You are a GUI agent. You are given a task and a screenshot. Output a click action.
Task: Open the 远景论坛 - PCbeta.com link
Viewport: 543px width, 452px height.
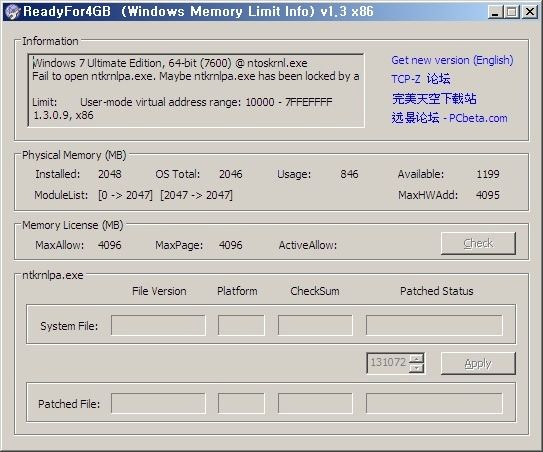pyautogui.click(x=449, y=118)
